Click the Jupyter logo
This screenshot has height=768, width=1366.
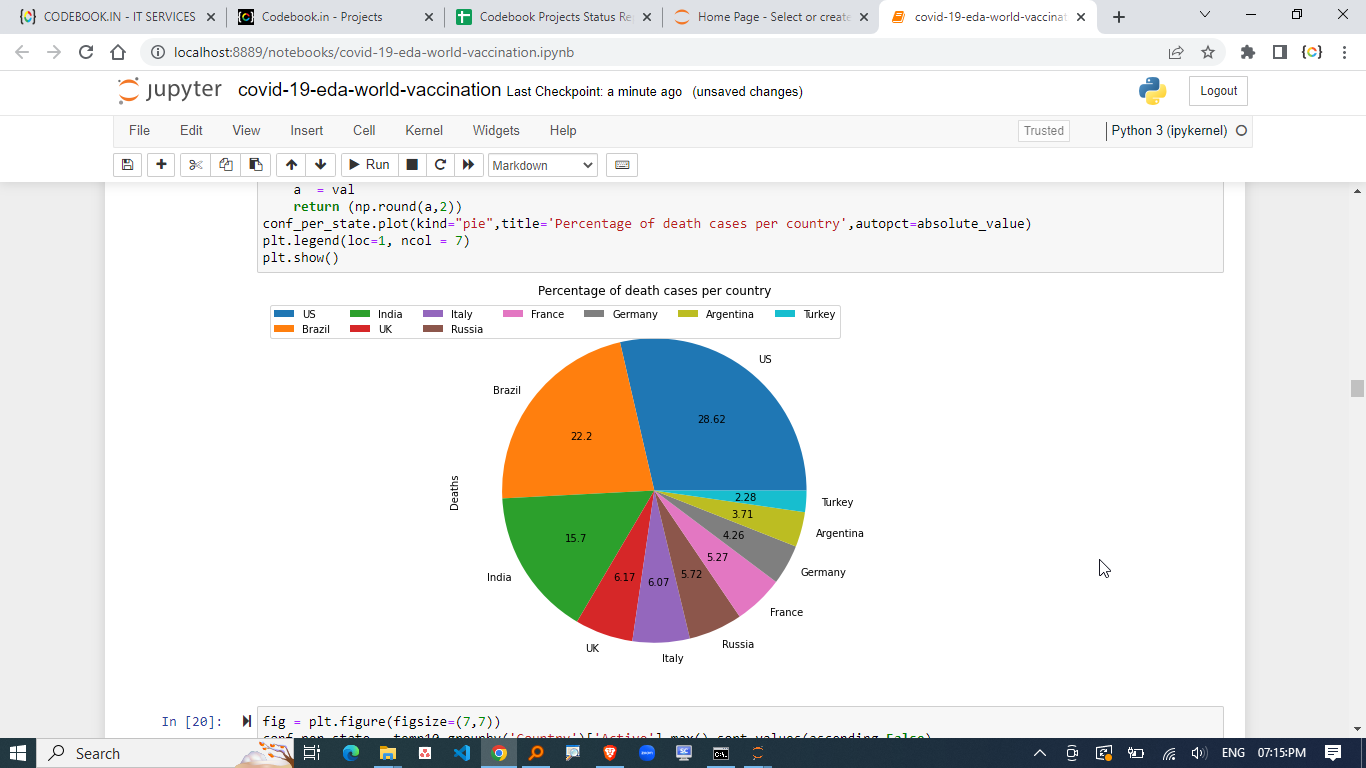[x=170, y=90]
